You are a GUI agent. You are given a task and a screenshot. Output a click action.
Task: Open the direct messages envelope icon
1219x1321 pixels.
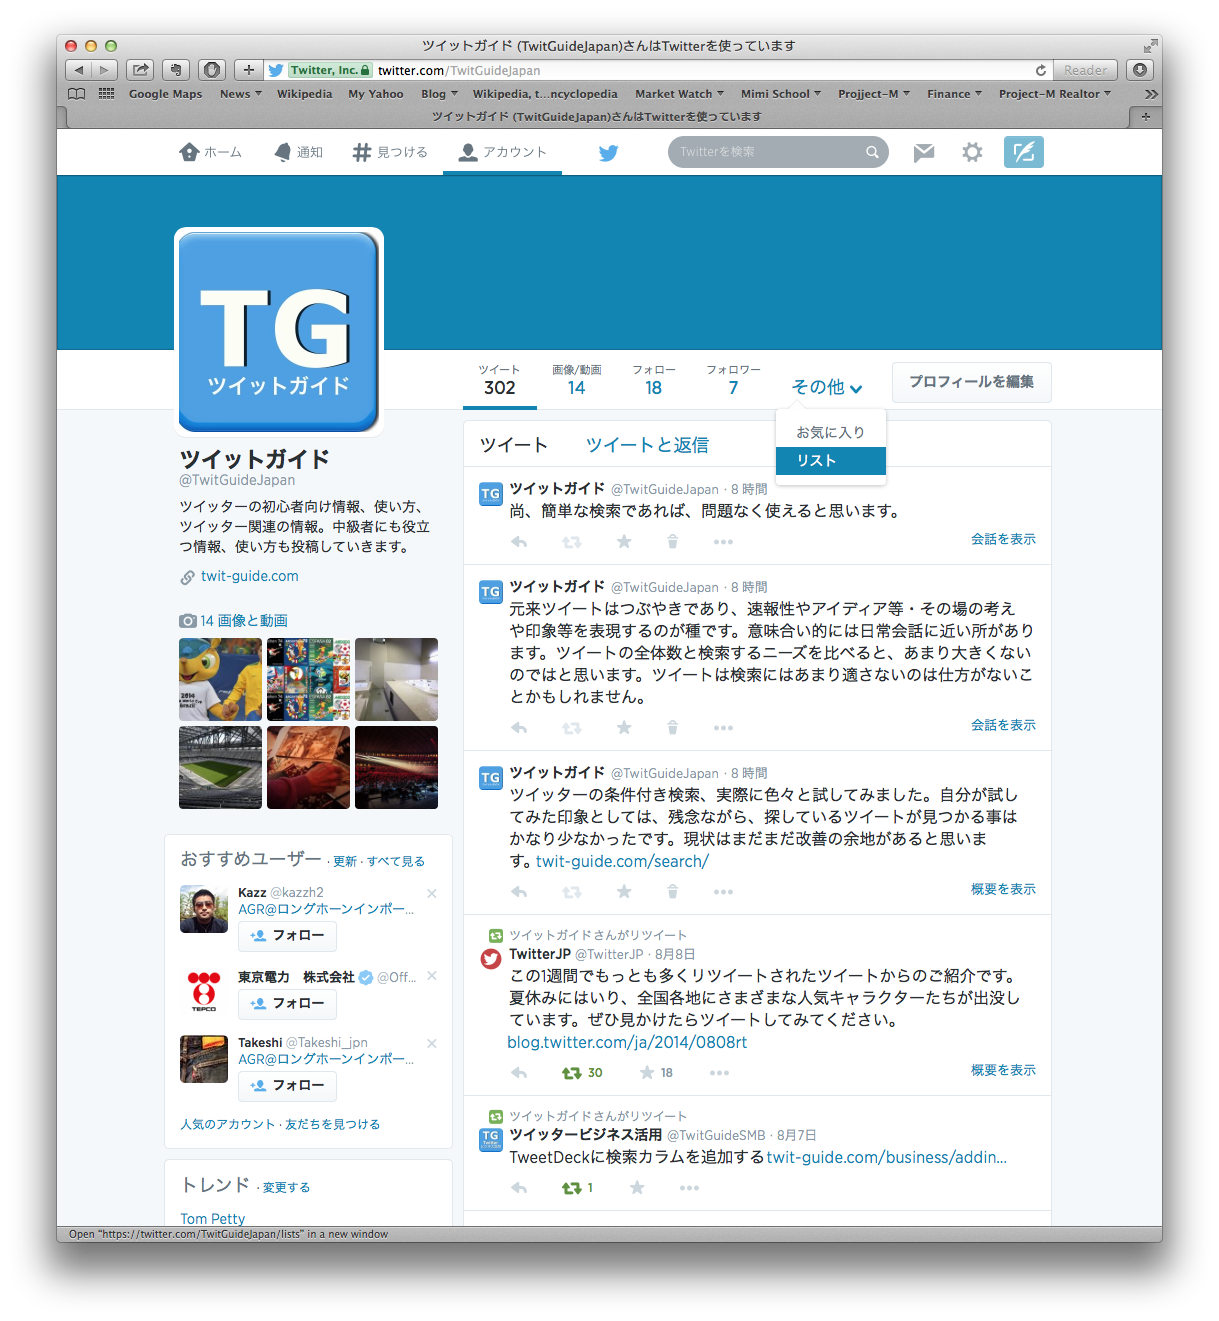point(924,152)
